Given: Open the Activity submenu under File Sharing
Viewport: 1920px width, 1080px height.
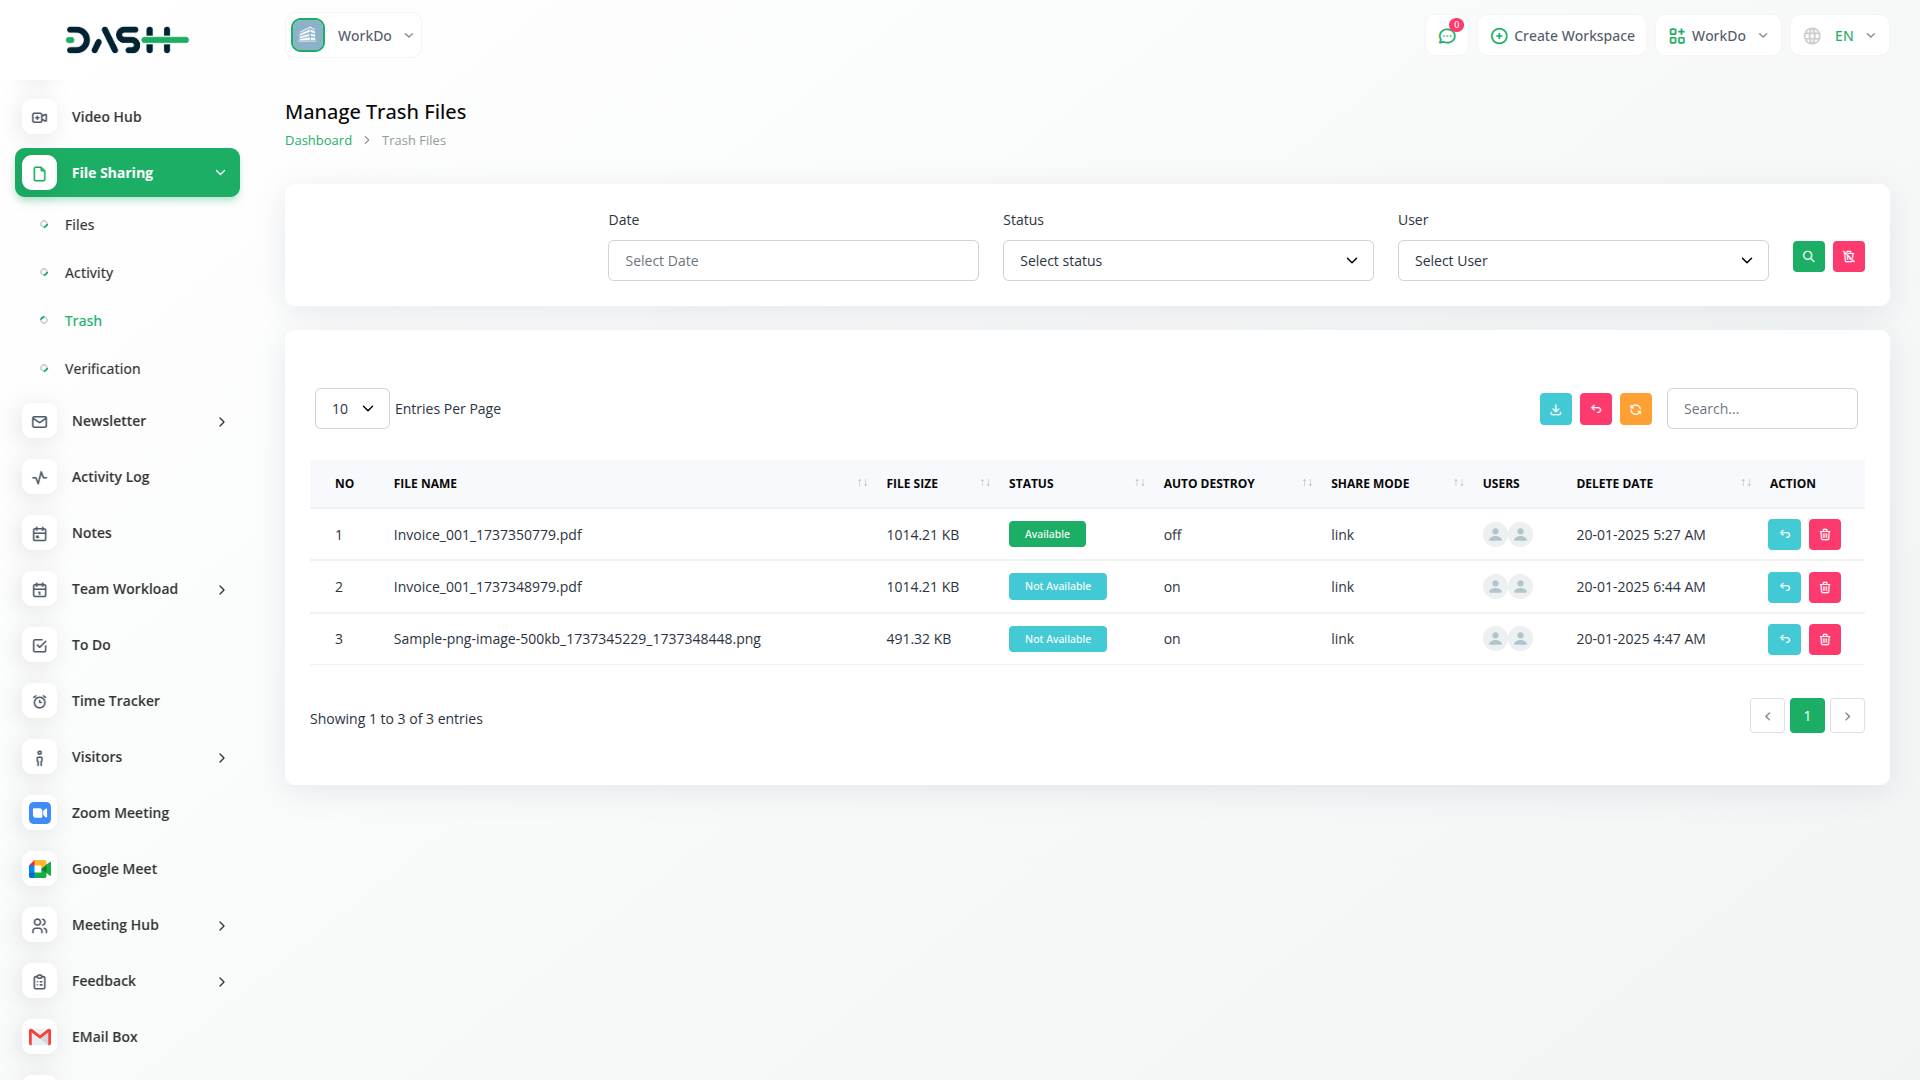Looking at the screenshot, I should [x=89, y=273].
